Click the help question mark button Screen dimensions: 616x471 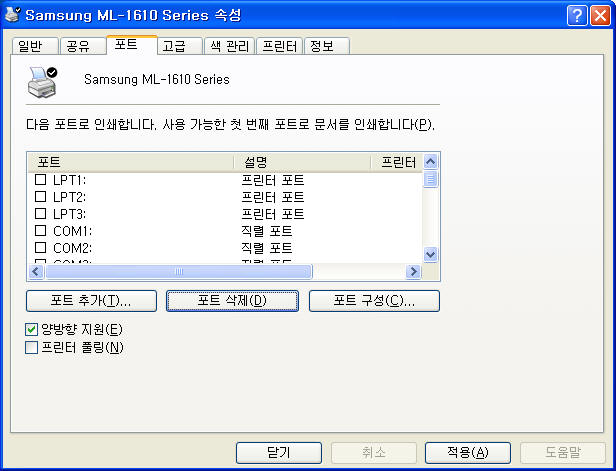577,16
